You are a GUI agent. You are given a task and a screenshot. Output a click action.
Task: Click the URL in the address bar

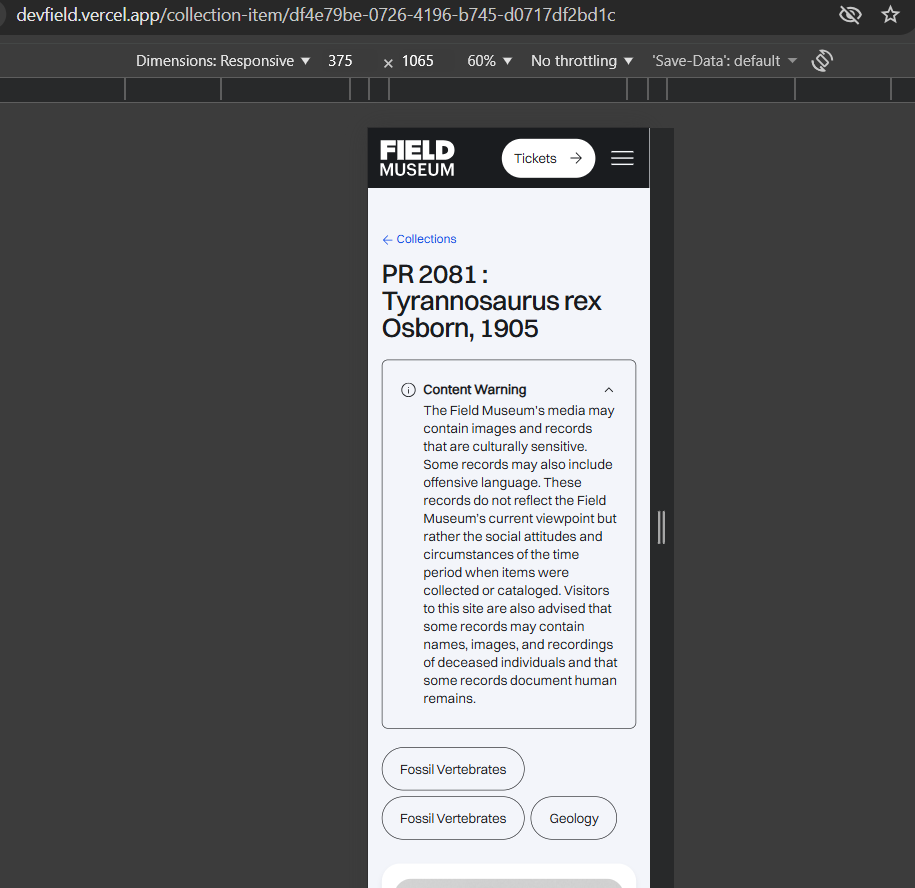click(x=316, y=15)
